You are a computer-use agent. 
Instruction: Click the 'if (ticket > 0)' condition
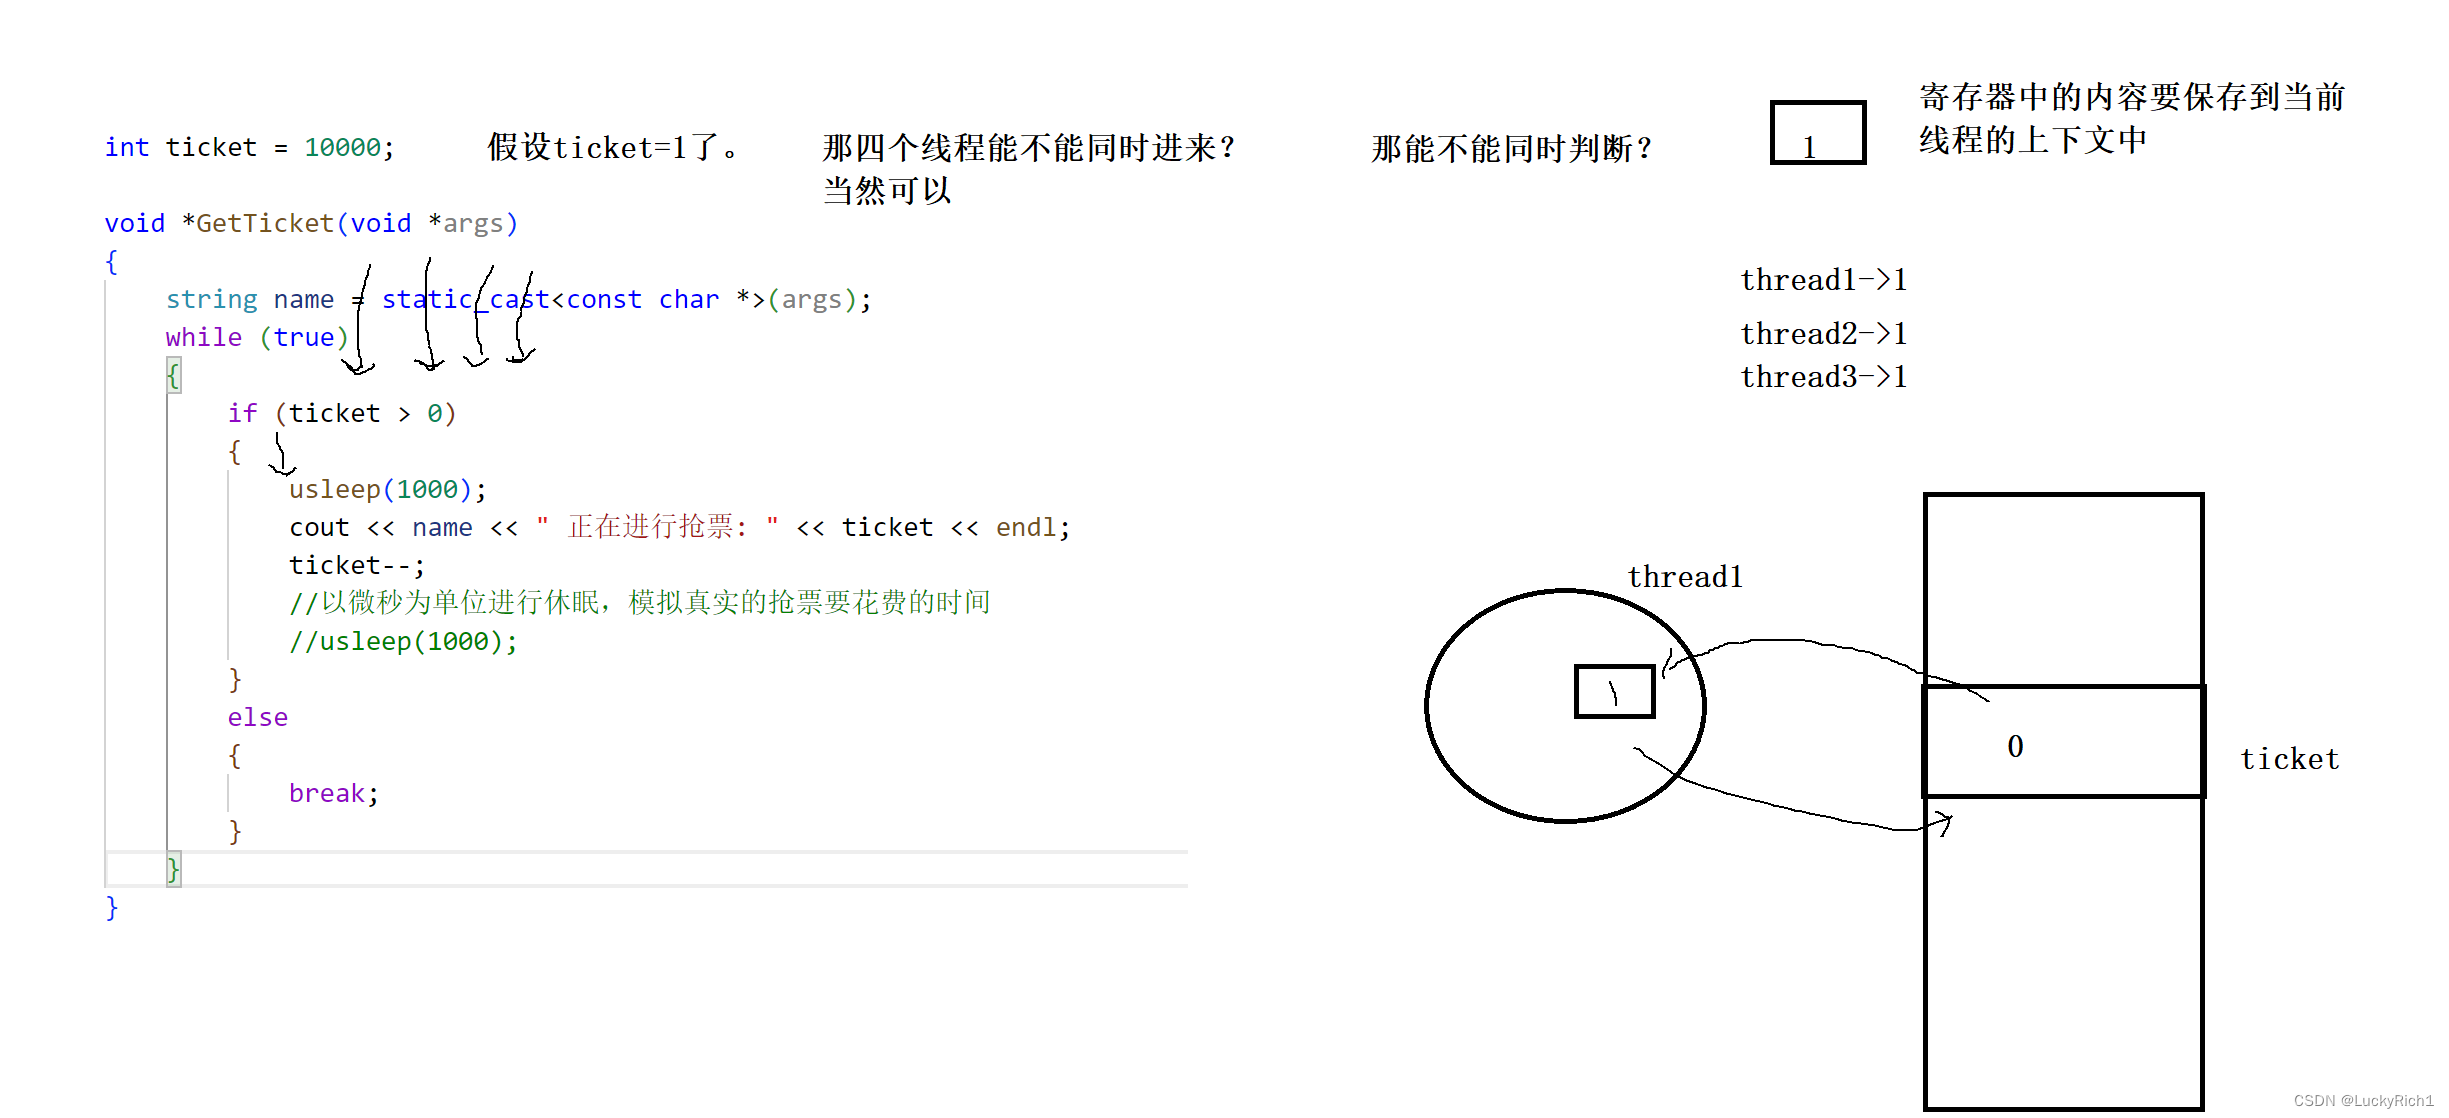point(342,413)
